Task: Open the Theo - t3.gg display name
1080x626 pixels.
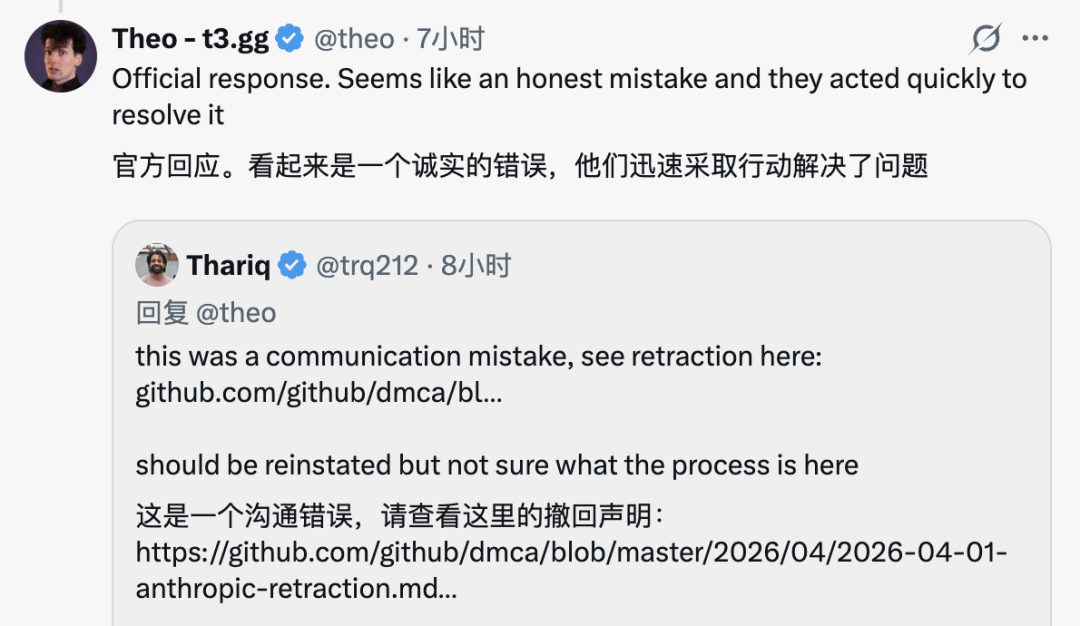Action: (x=191, y=39)
